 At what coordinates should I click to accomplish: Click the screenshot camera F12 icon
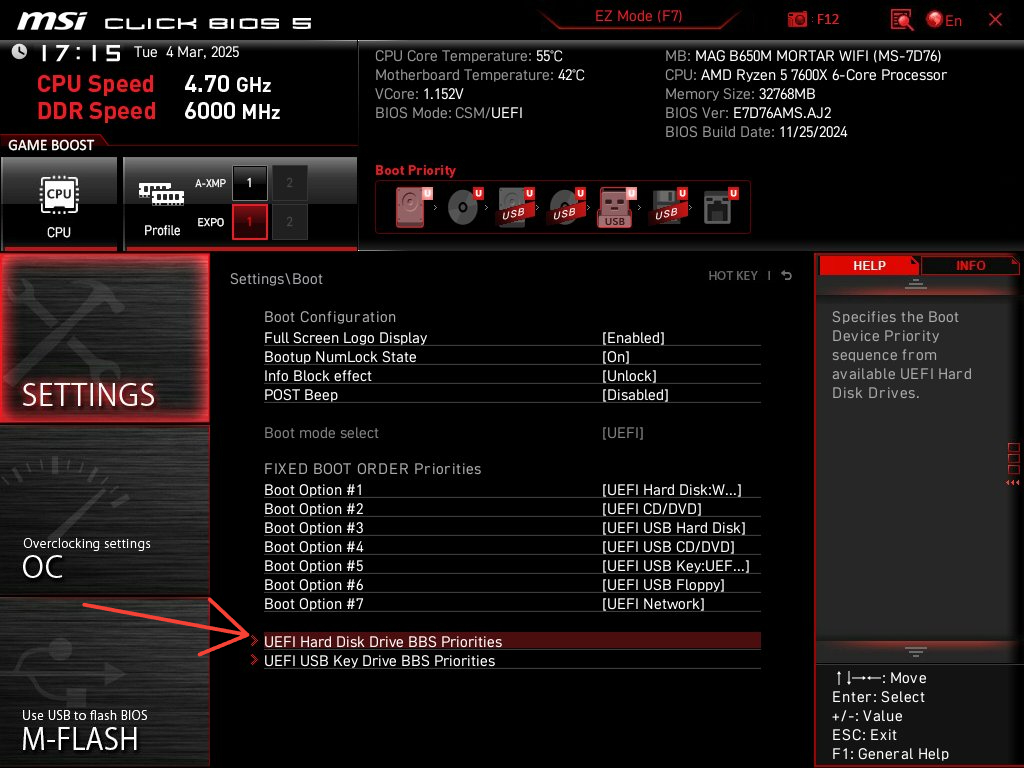click(x=797, y=20)
